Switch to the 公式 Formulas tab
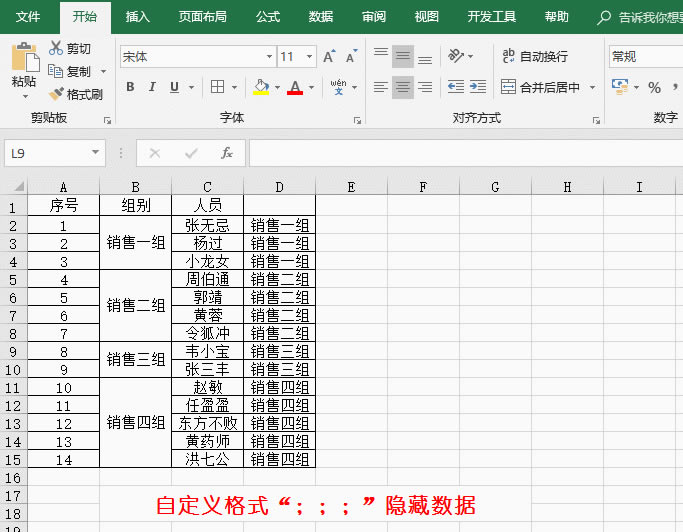The height and width of the screenshot is (532, 683). (x=267, y=17)
